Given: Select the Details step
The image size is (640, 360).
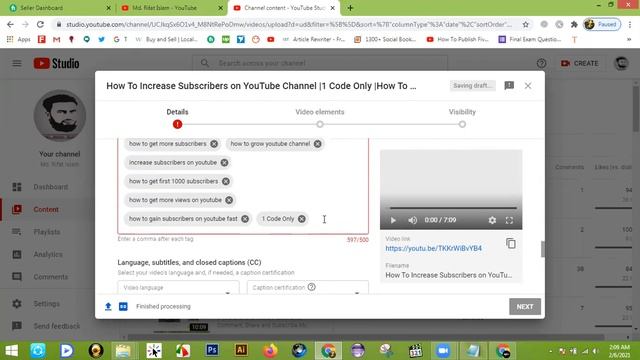Looking at the screenshot, I should 177,124.
